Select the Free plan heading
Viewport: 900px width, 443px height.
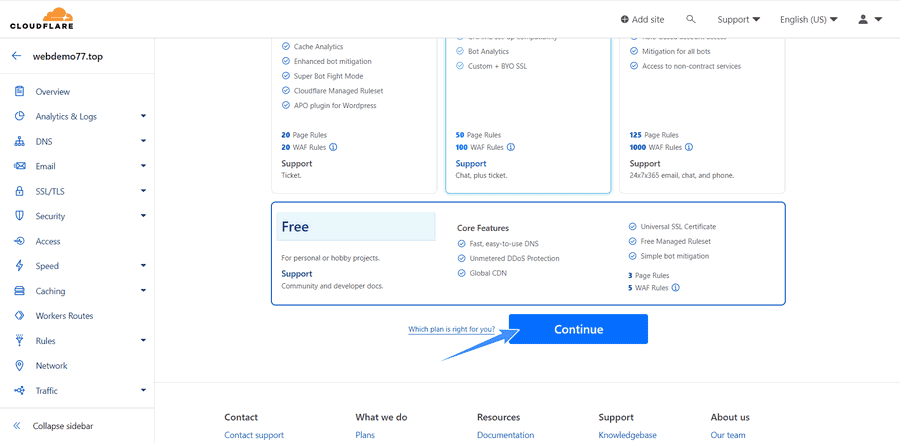pos(295,227)
